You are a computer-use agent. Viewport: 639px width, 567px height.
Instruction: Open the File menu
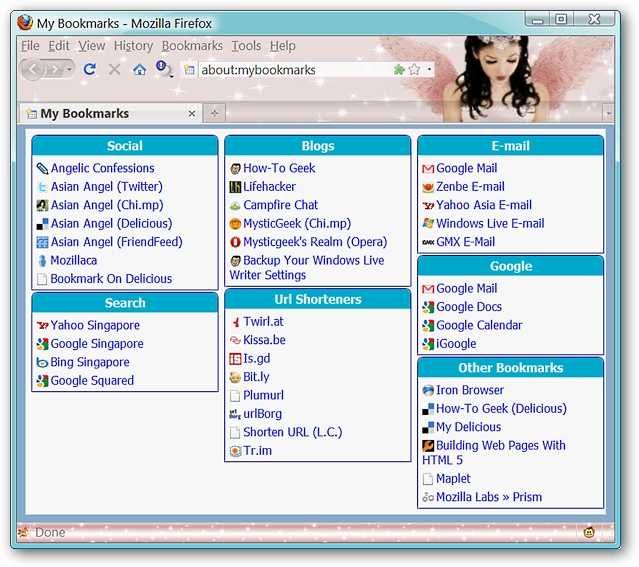pos(30,46)
